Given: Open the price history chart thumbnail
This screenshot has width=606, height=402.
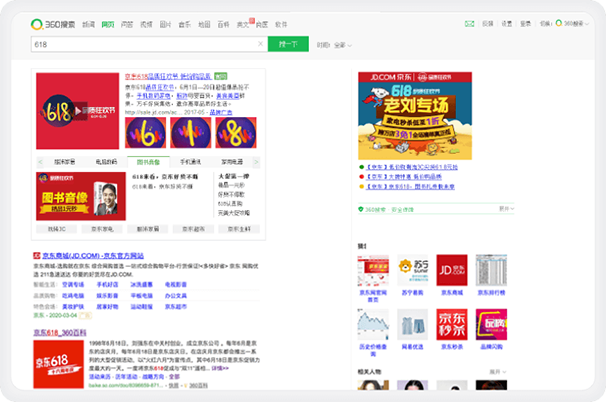Looking at the screenshot, I should point(373,324).
